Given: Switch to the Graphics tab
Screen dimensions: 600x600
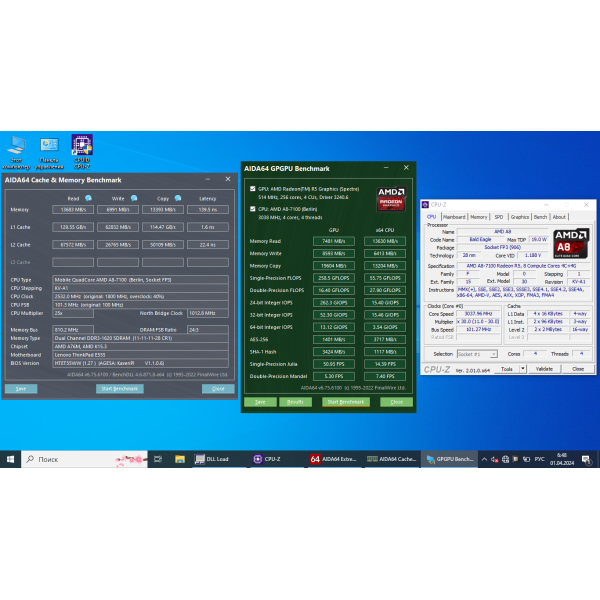Looking at the screenshot, I should tap(520, 217).
